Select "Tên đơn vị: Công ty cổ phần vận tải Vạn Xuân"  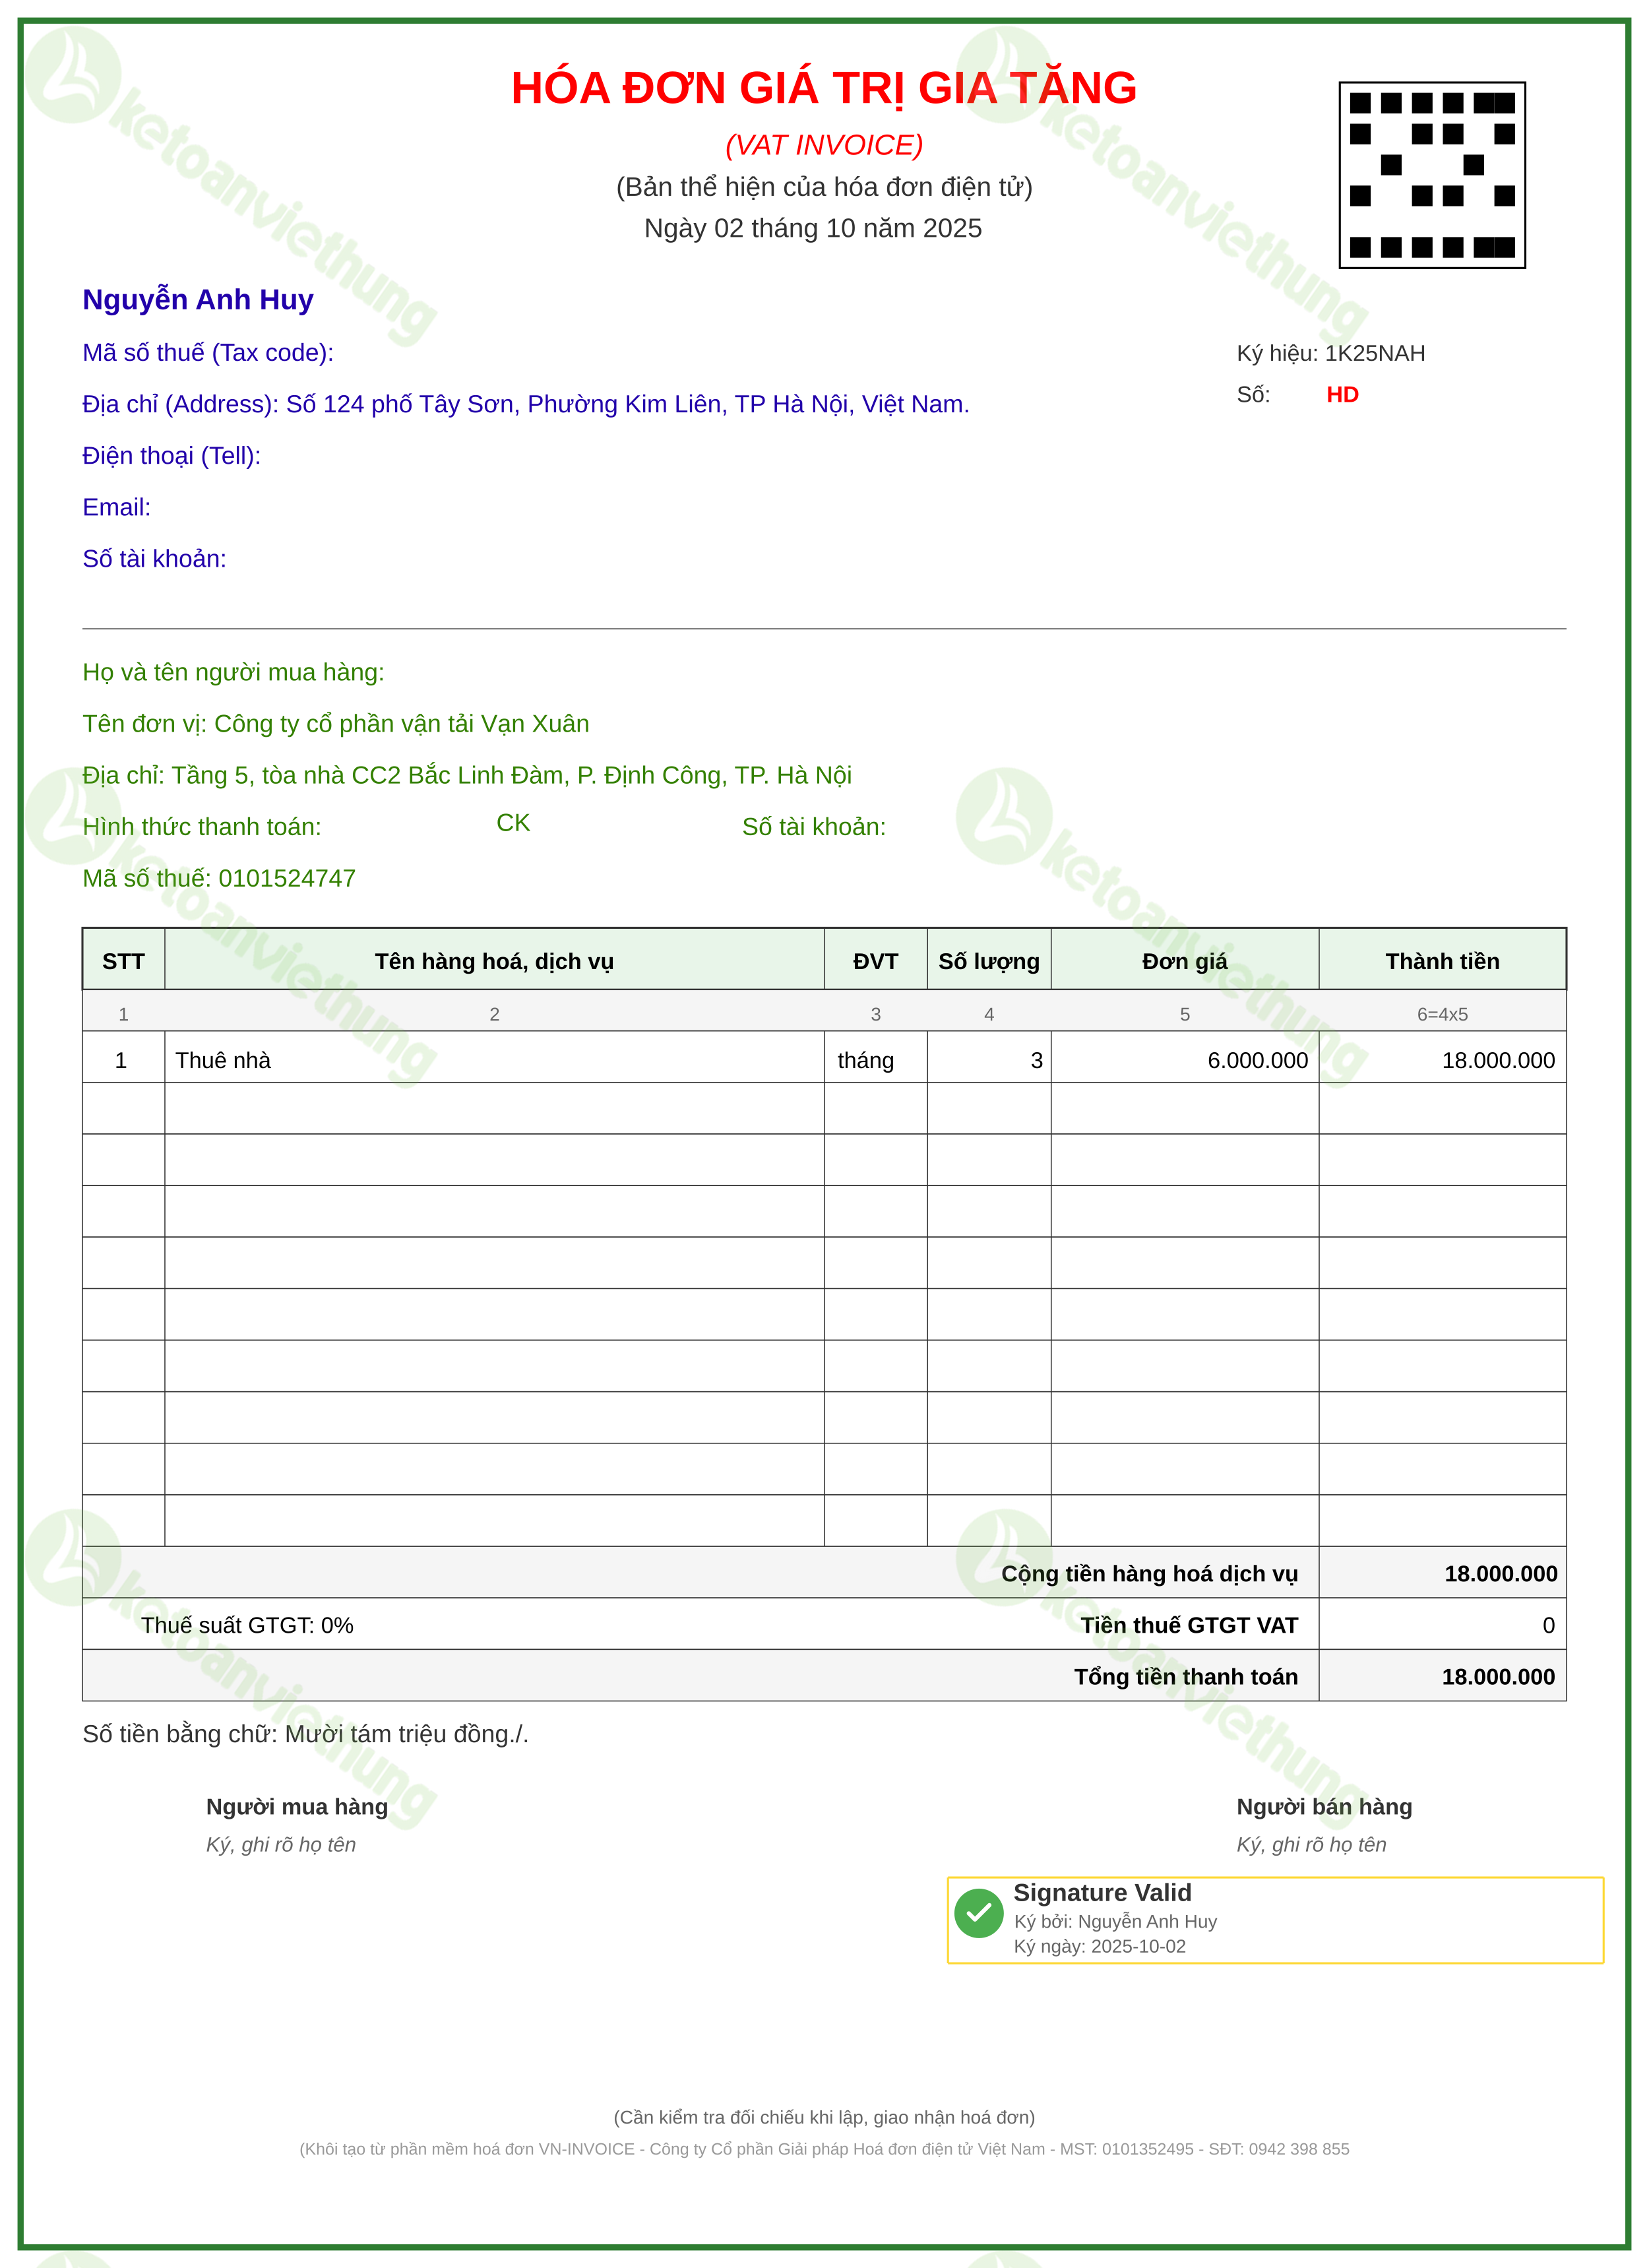click(x=336, y=724)
